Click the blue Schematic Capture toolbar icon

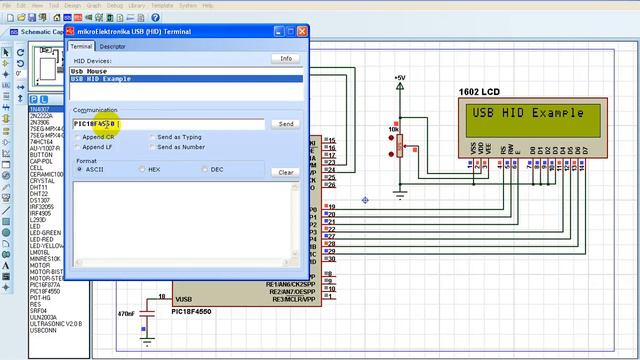coord(67,18)
